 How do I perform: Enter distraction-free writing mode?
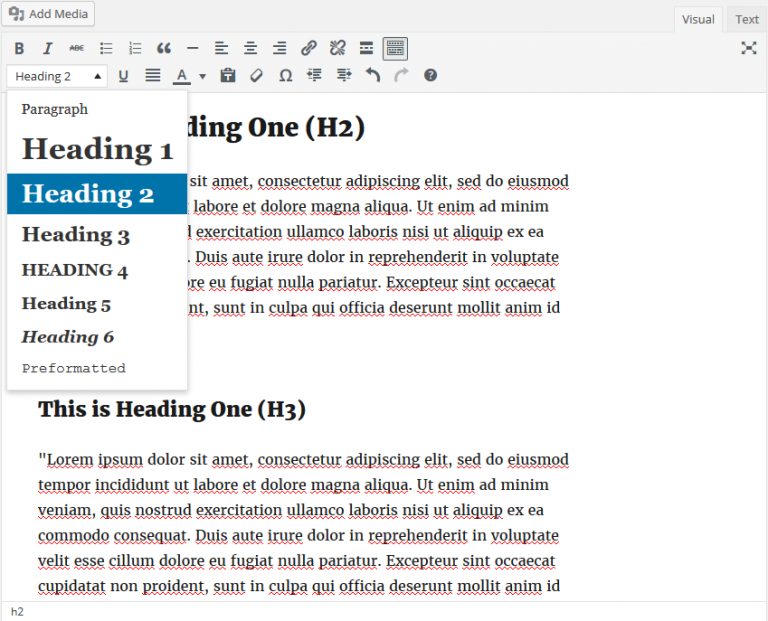748,48
